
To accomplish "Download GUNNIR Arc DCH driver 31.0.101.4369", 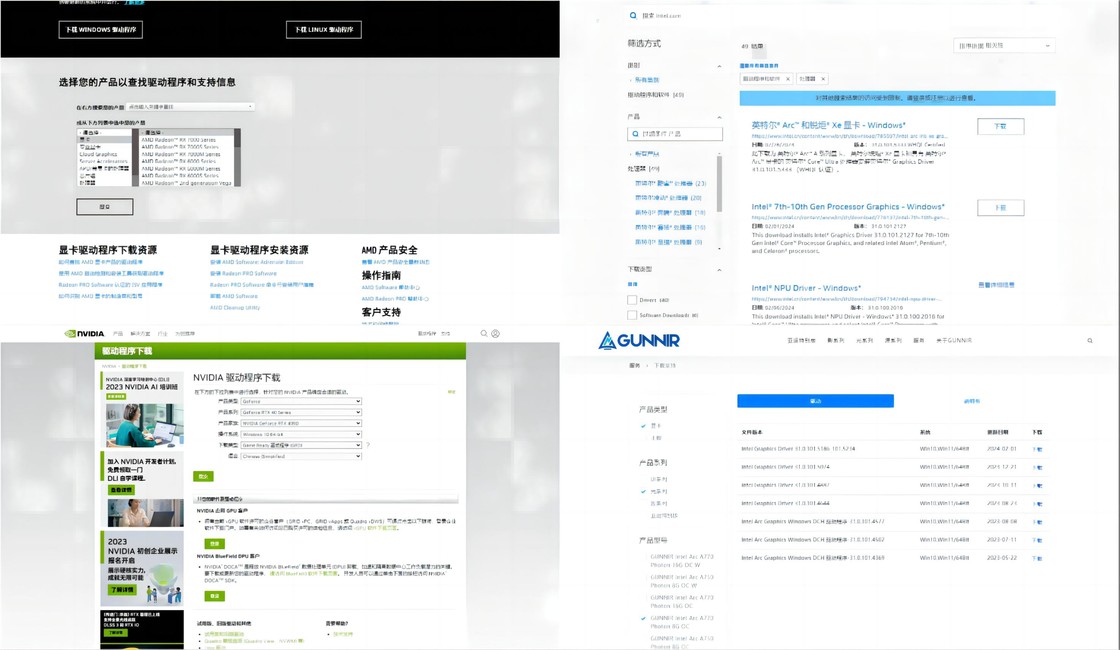I will pyautogui.click(x=1037, y=558).
